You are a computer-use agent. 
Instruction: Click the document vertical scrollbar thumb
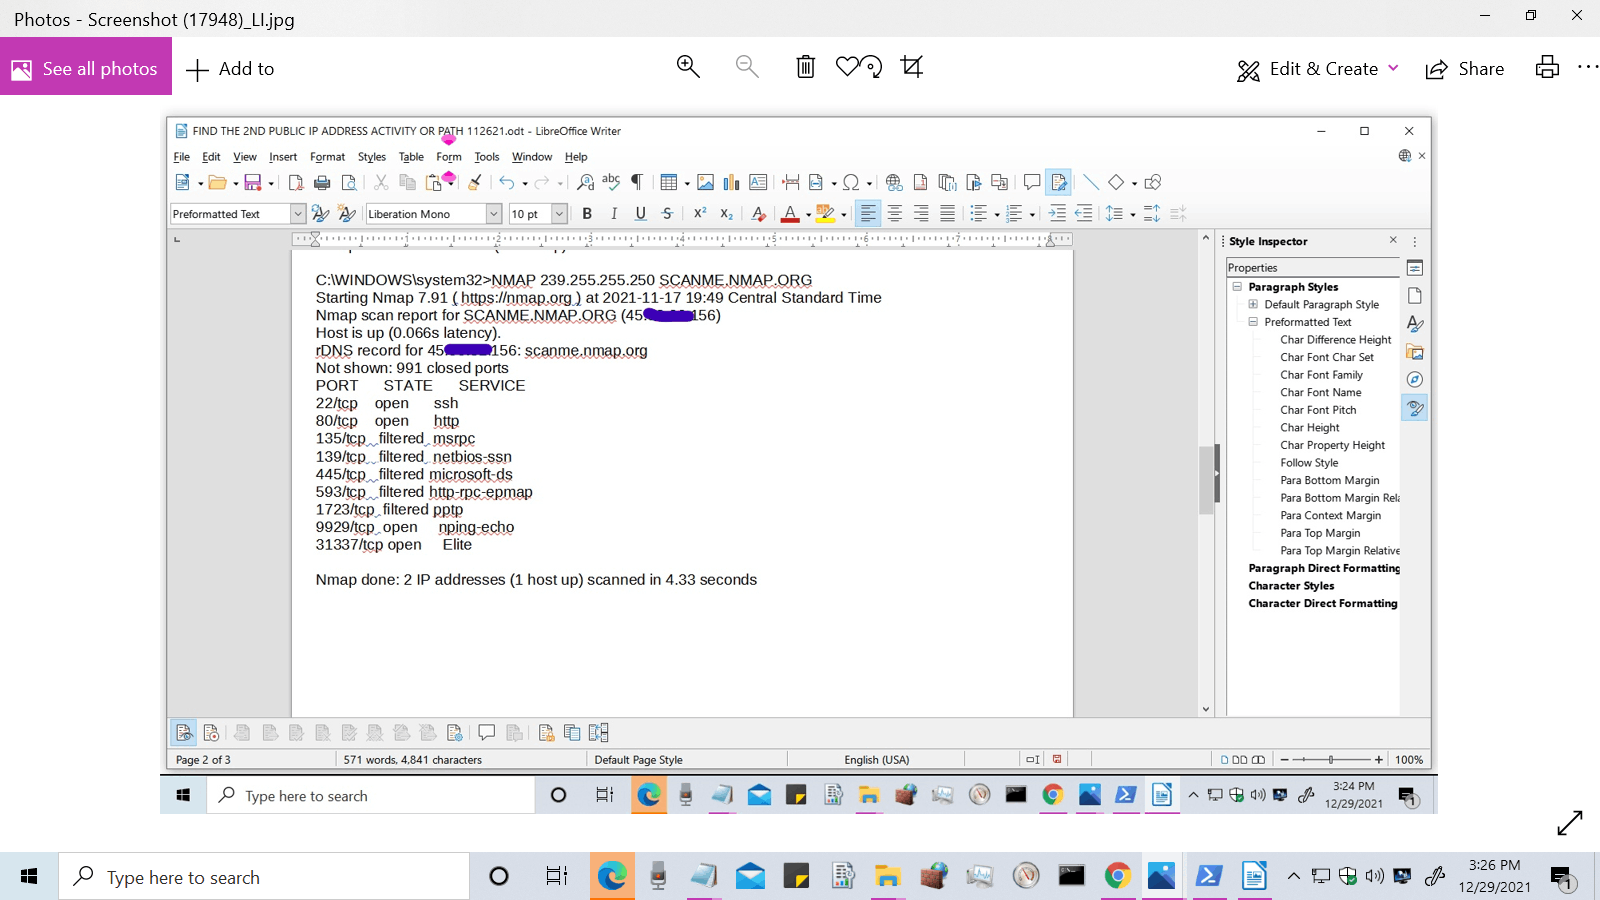[1207, 479]
